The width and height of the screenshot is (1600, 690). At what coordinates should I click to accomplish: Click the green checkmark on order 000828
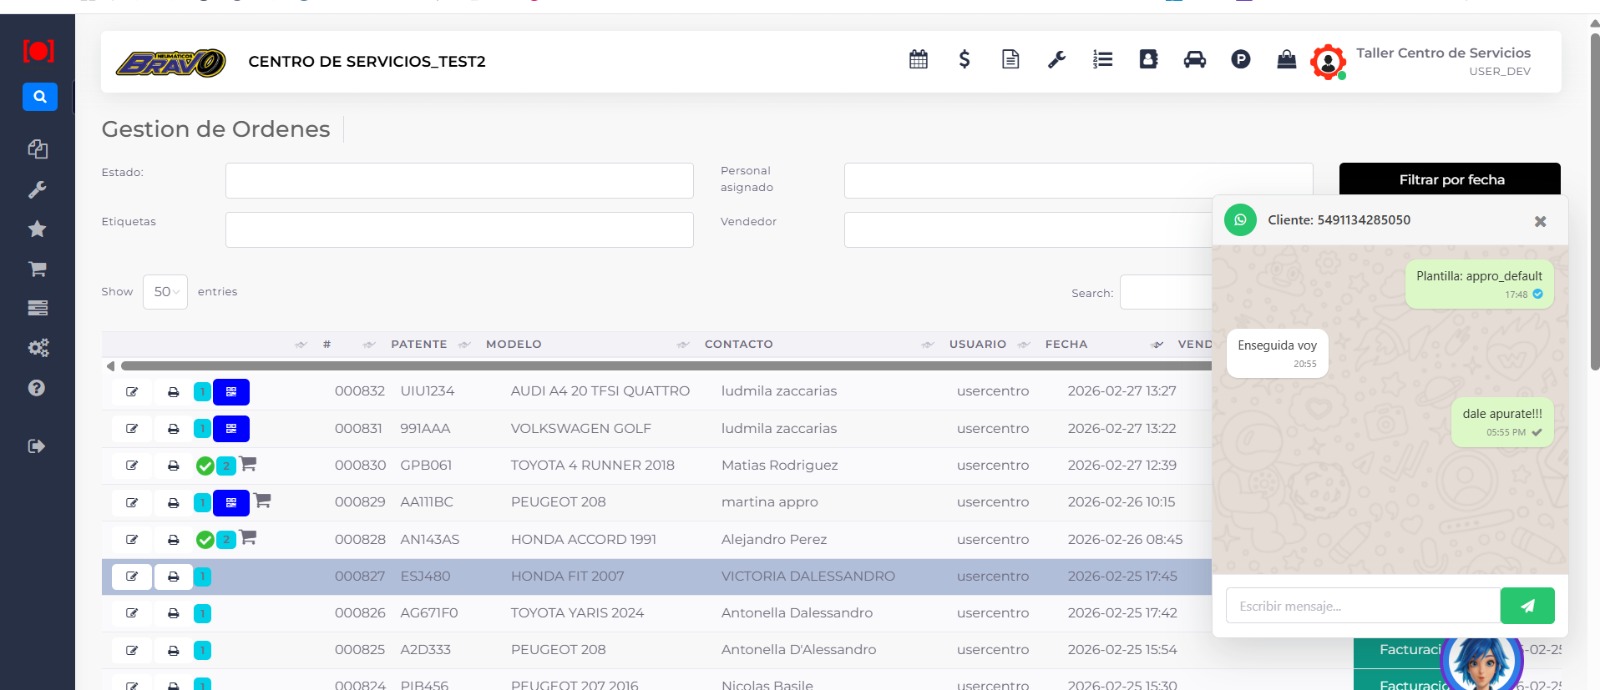pyautogui.click(x=205, y=540)
